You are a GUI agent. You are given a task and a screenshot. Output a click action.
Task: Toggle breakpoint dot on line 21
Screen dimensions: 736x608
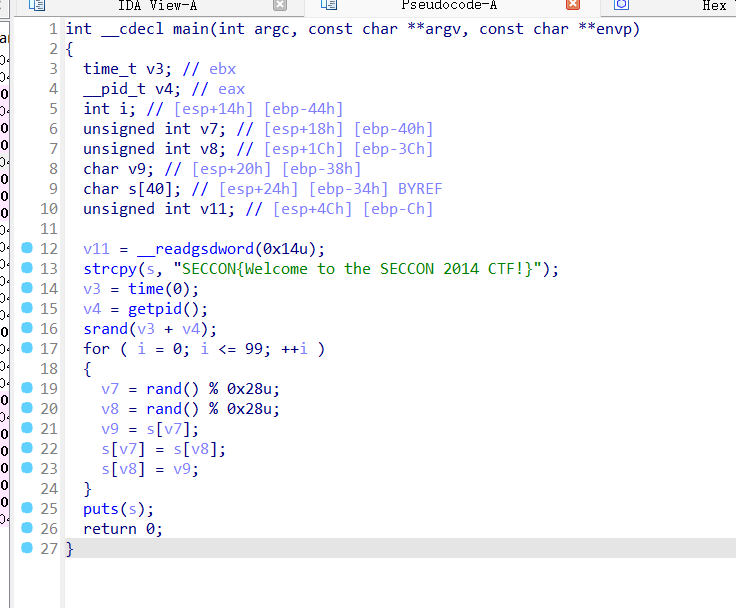(27, 428)
